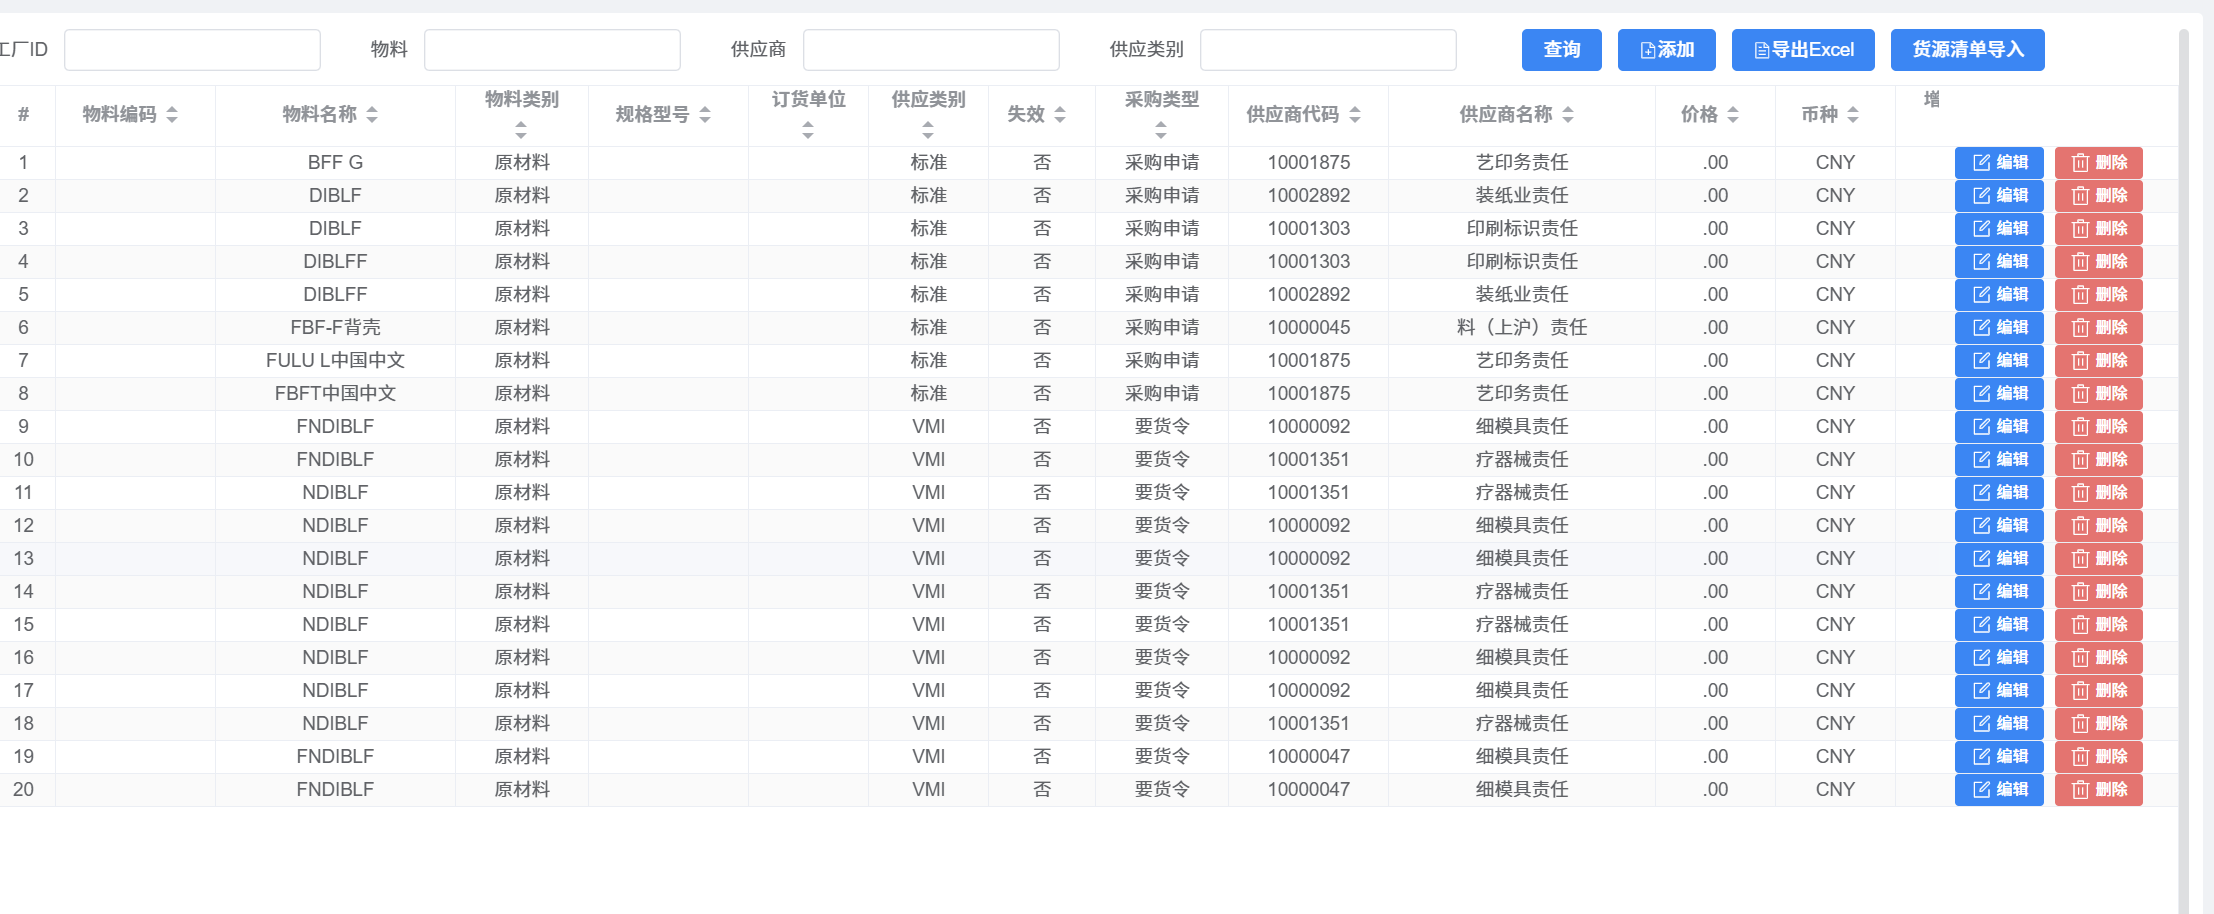
Task: Click sort icon beside 规格型号 header
Action: (x=705, y=115)
